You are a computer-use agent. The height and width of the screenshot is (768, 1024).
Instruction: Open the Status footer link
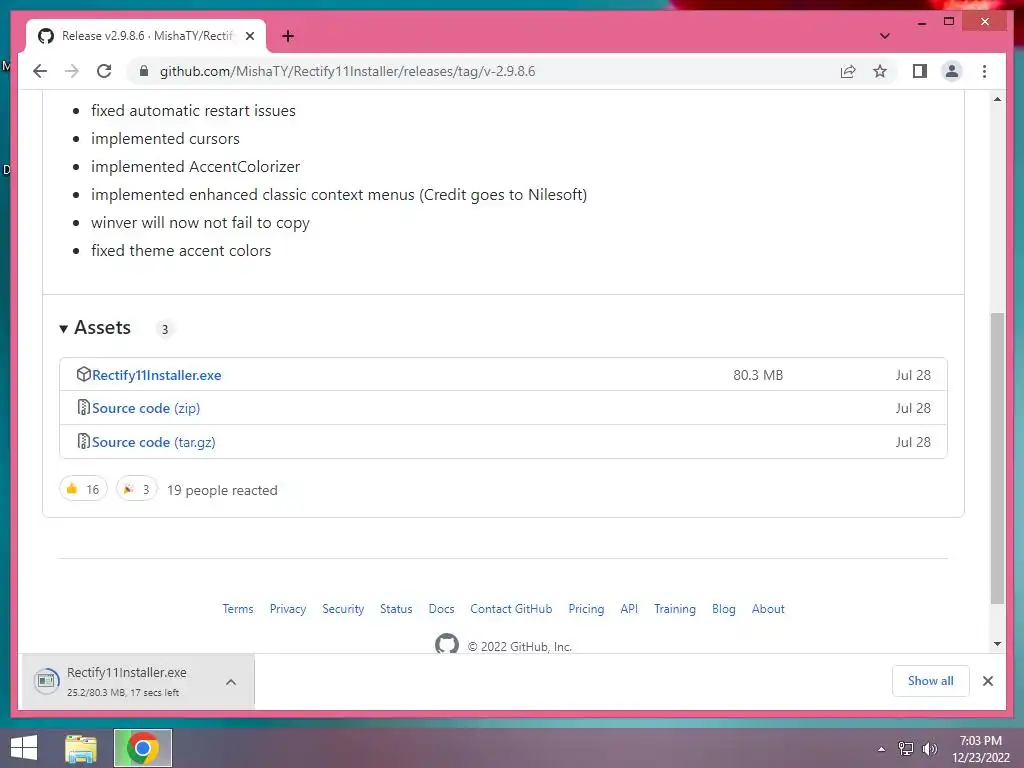pyautogui.click(x=396, y=609)
